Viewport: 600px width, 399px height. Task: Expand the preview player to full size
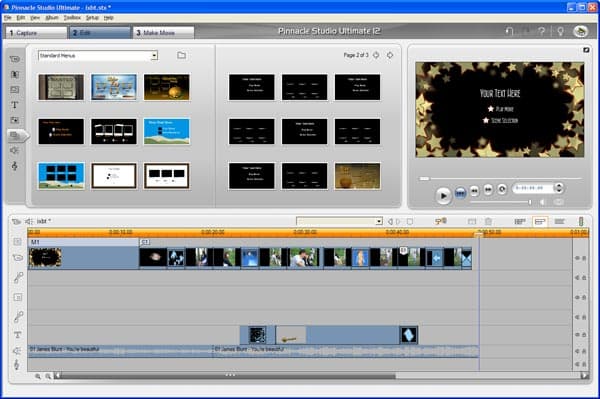[x=586, y=50]
